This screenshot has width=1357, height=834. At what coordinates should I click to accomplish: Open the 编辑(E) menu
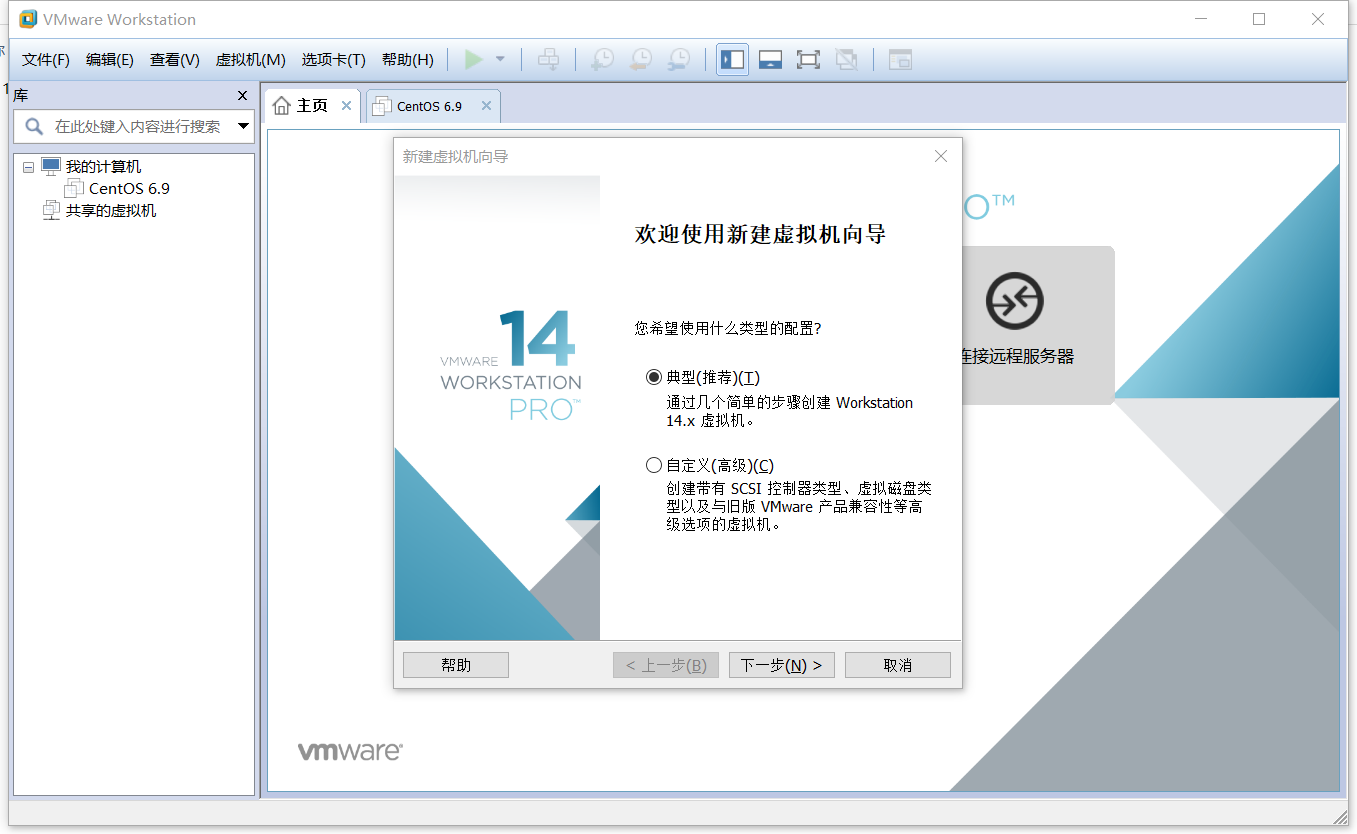110,60
